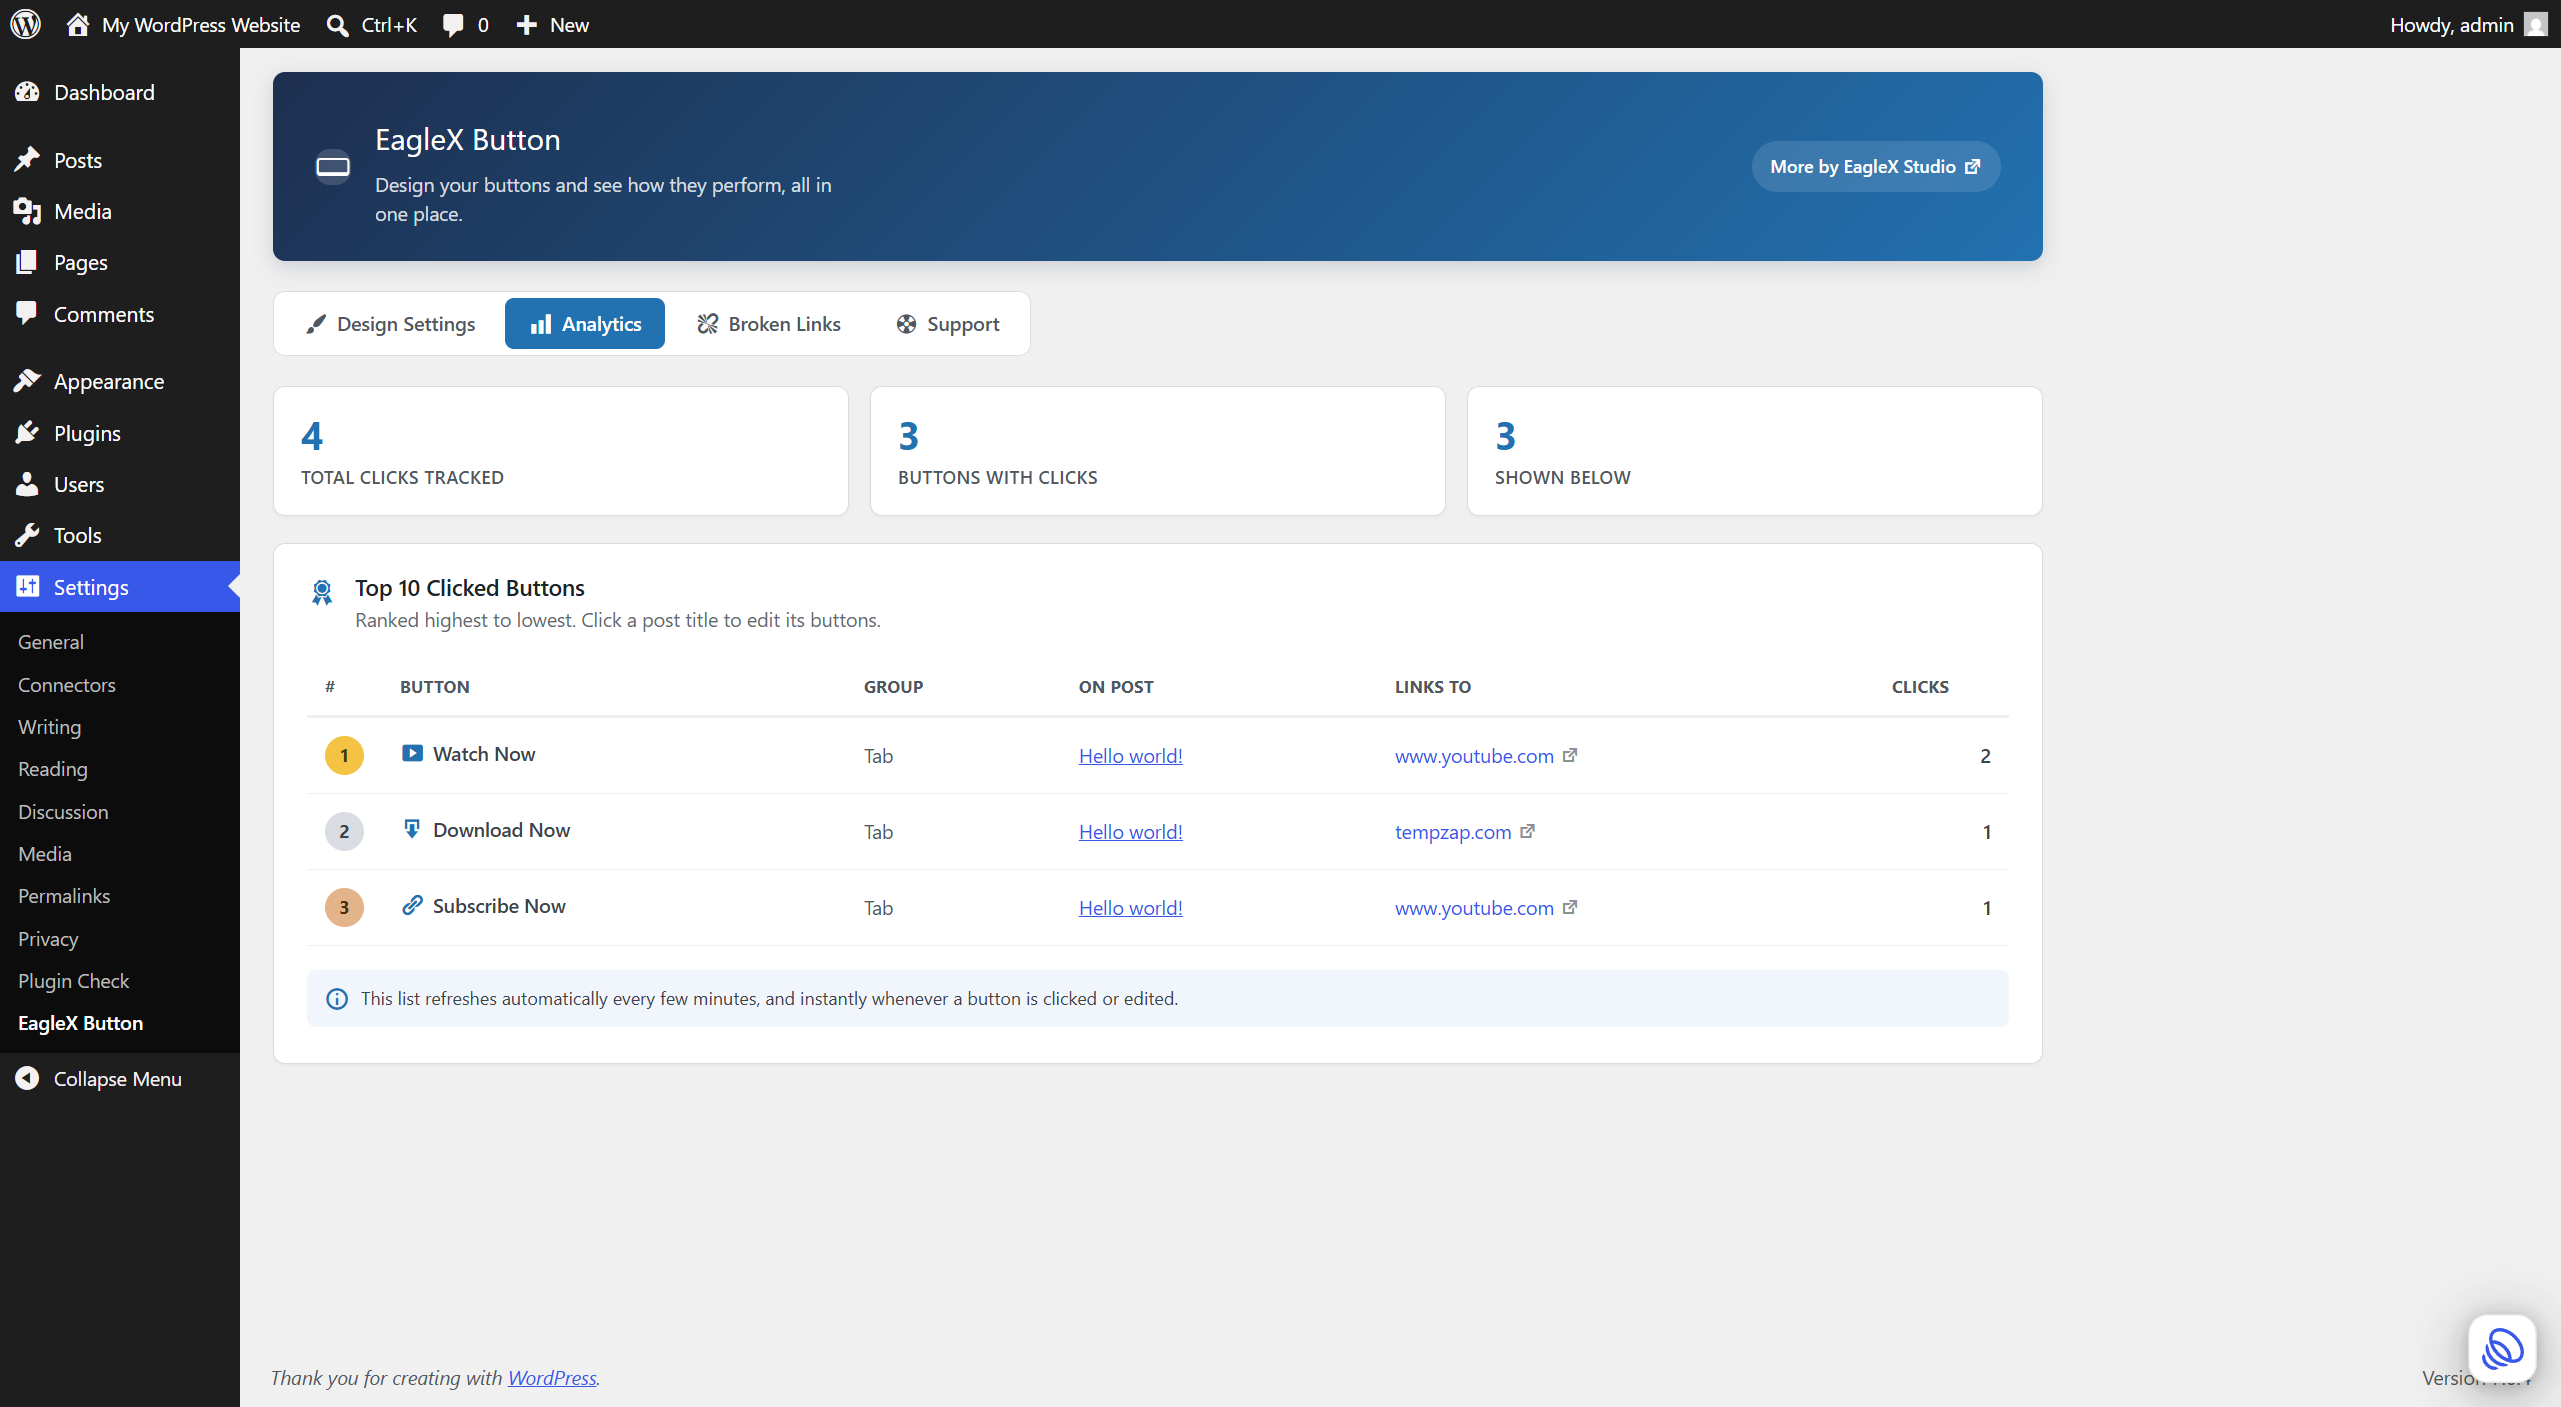Click the award ribbon icon by Top 10
This screenshot has height=1407, width=2561.
[322, 592]
